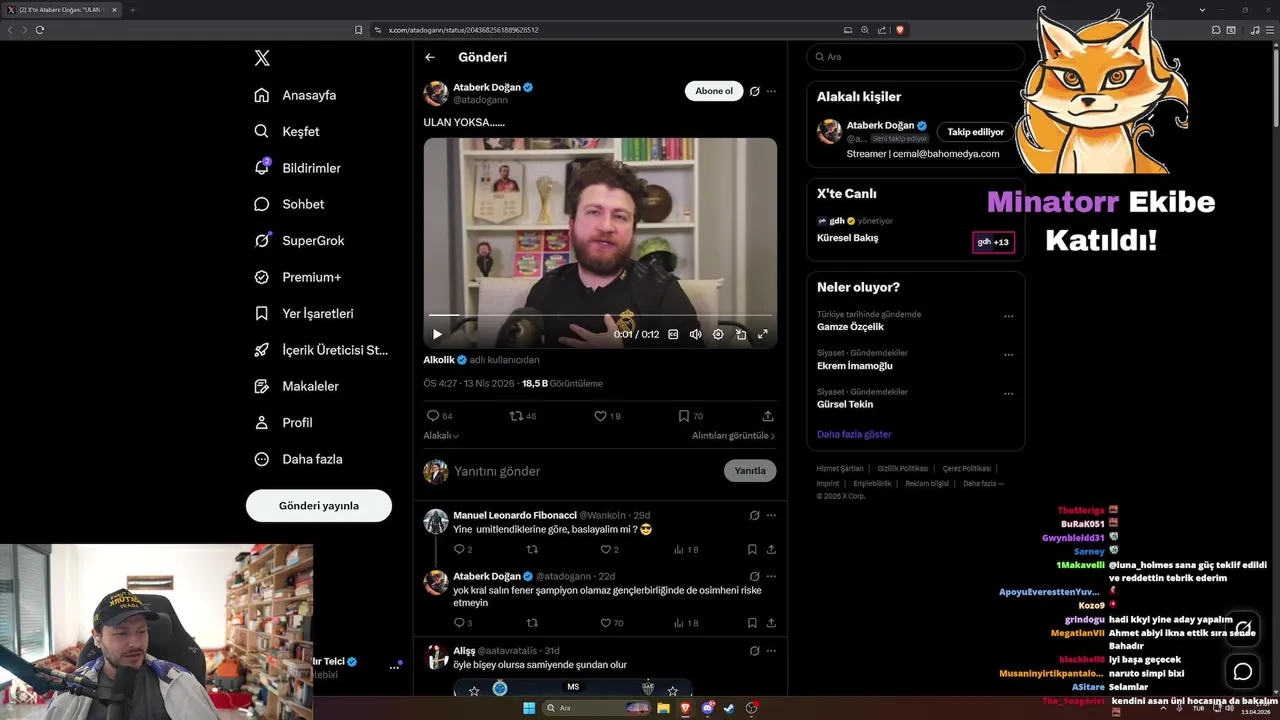Reload the page in browser toolbar
Screen dimensions: 1280x720
pos(40,30)
